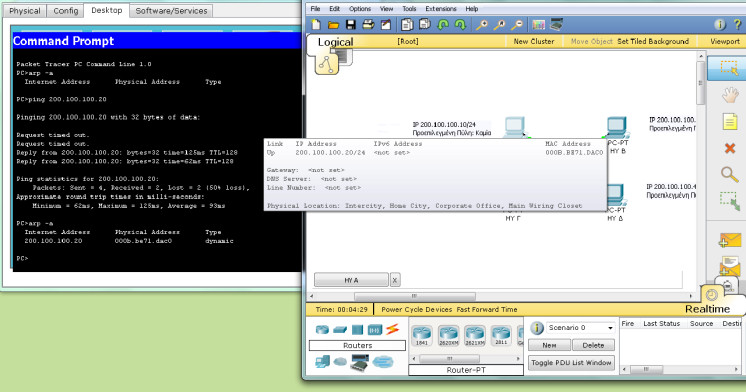Click the New file icon in toolbar
This screenshot has width=746, height=392.
pyautogui.click(x=316, y=25)
